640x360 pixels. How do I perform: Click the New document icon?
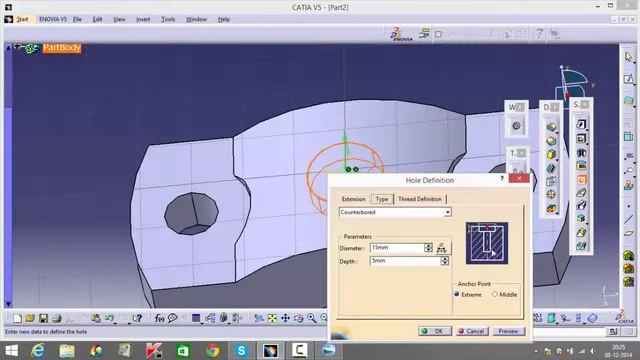(x=17, y=318)
